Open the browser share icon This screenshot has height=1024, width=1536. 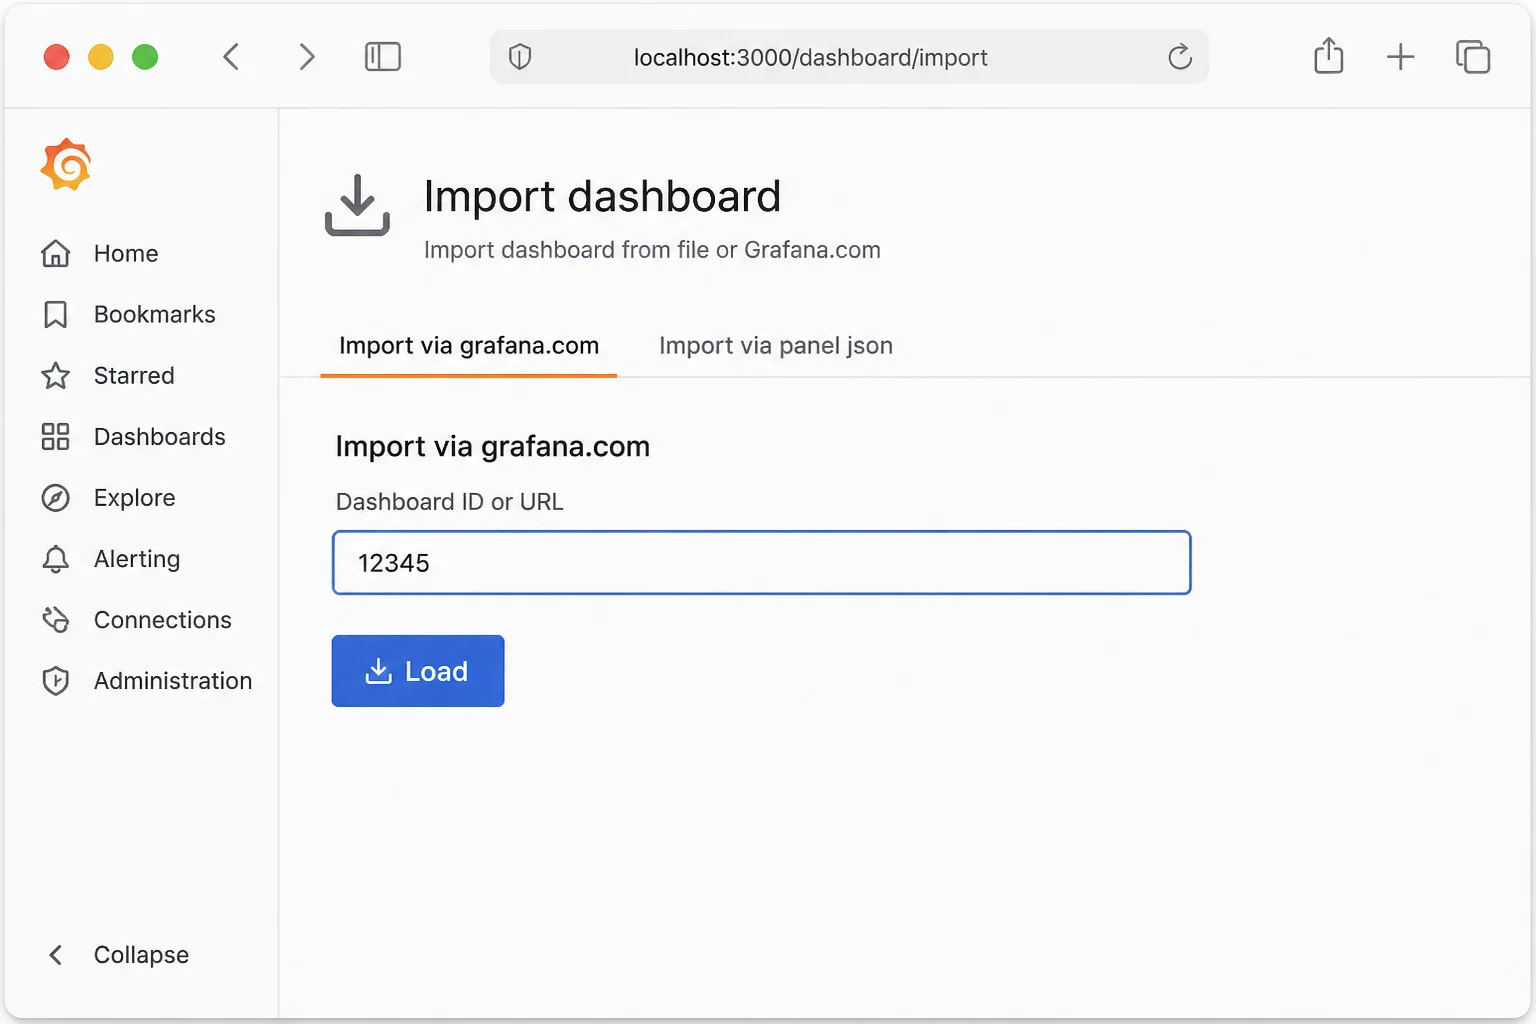pyautogui.click(x=1329, y=56)
